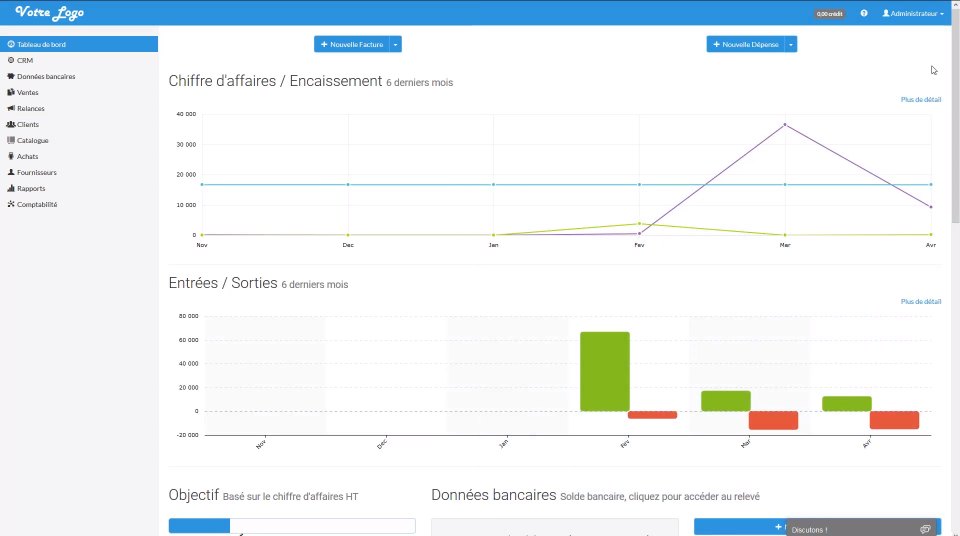Open the Clients list
Screen dimensions: 960x536
pyautogui.click(x=22, y=124)
